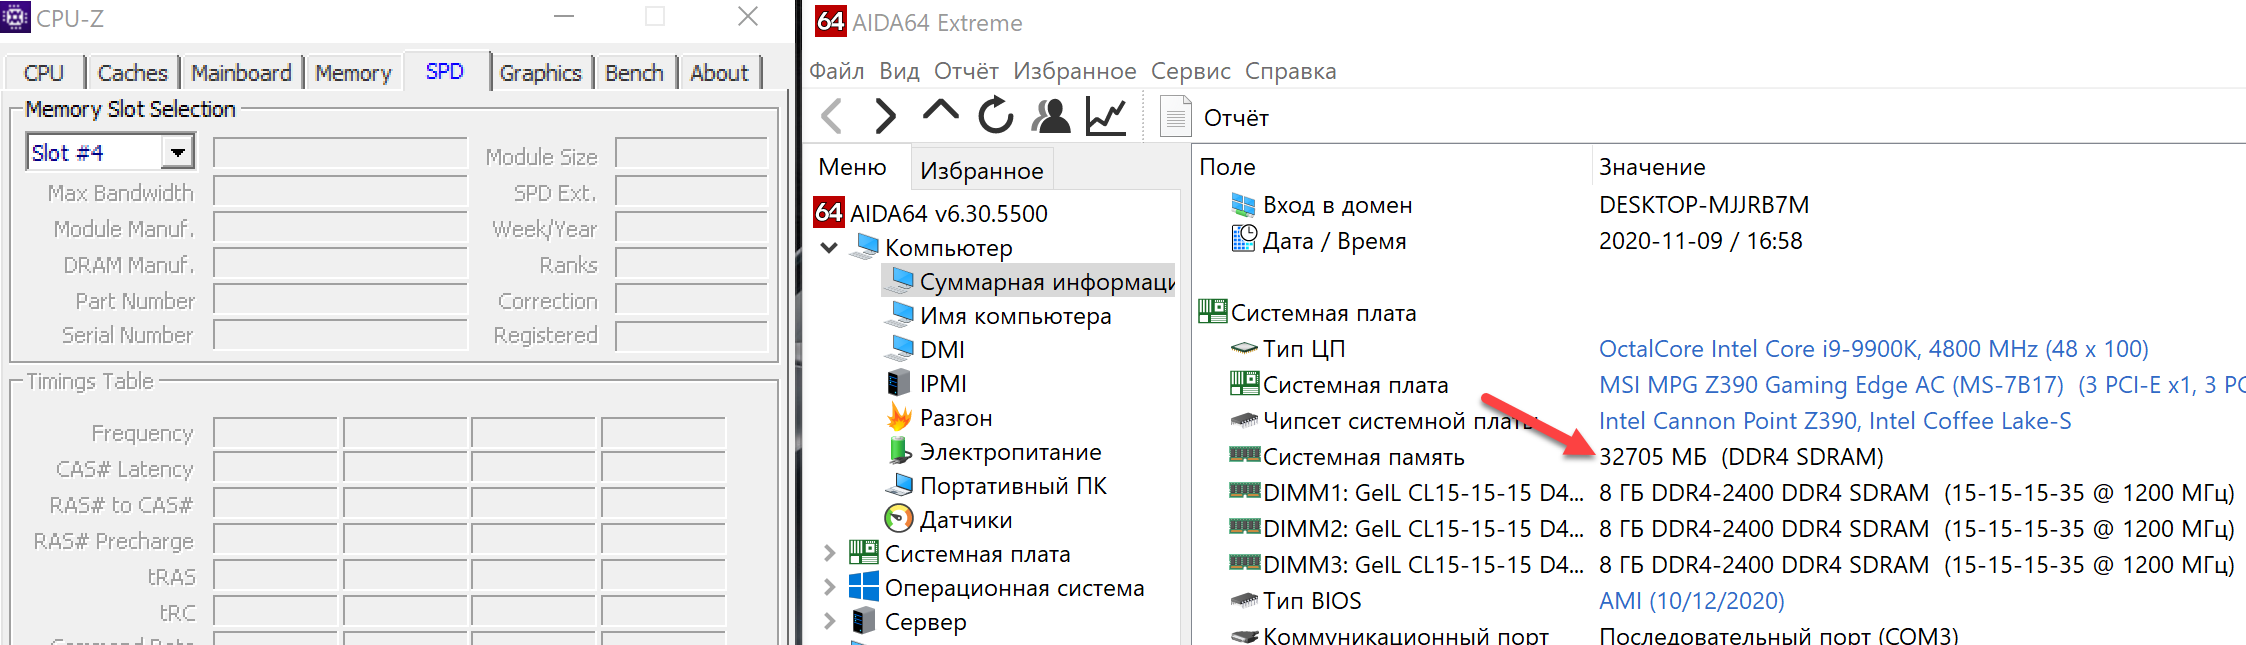Click the Тип BIOS chip icon
The image size is (2246, 645).
pyautogui.click(x=1244, y=600)
